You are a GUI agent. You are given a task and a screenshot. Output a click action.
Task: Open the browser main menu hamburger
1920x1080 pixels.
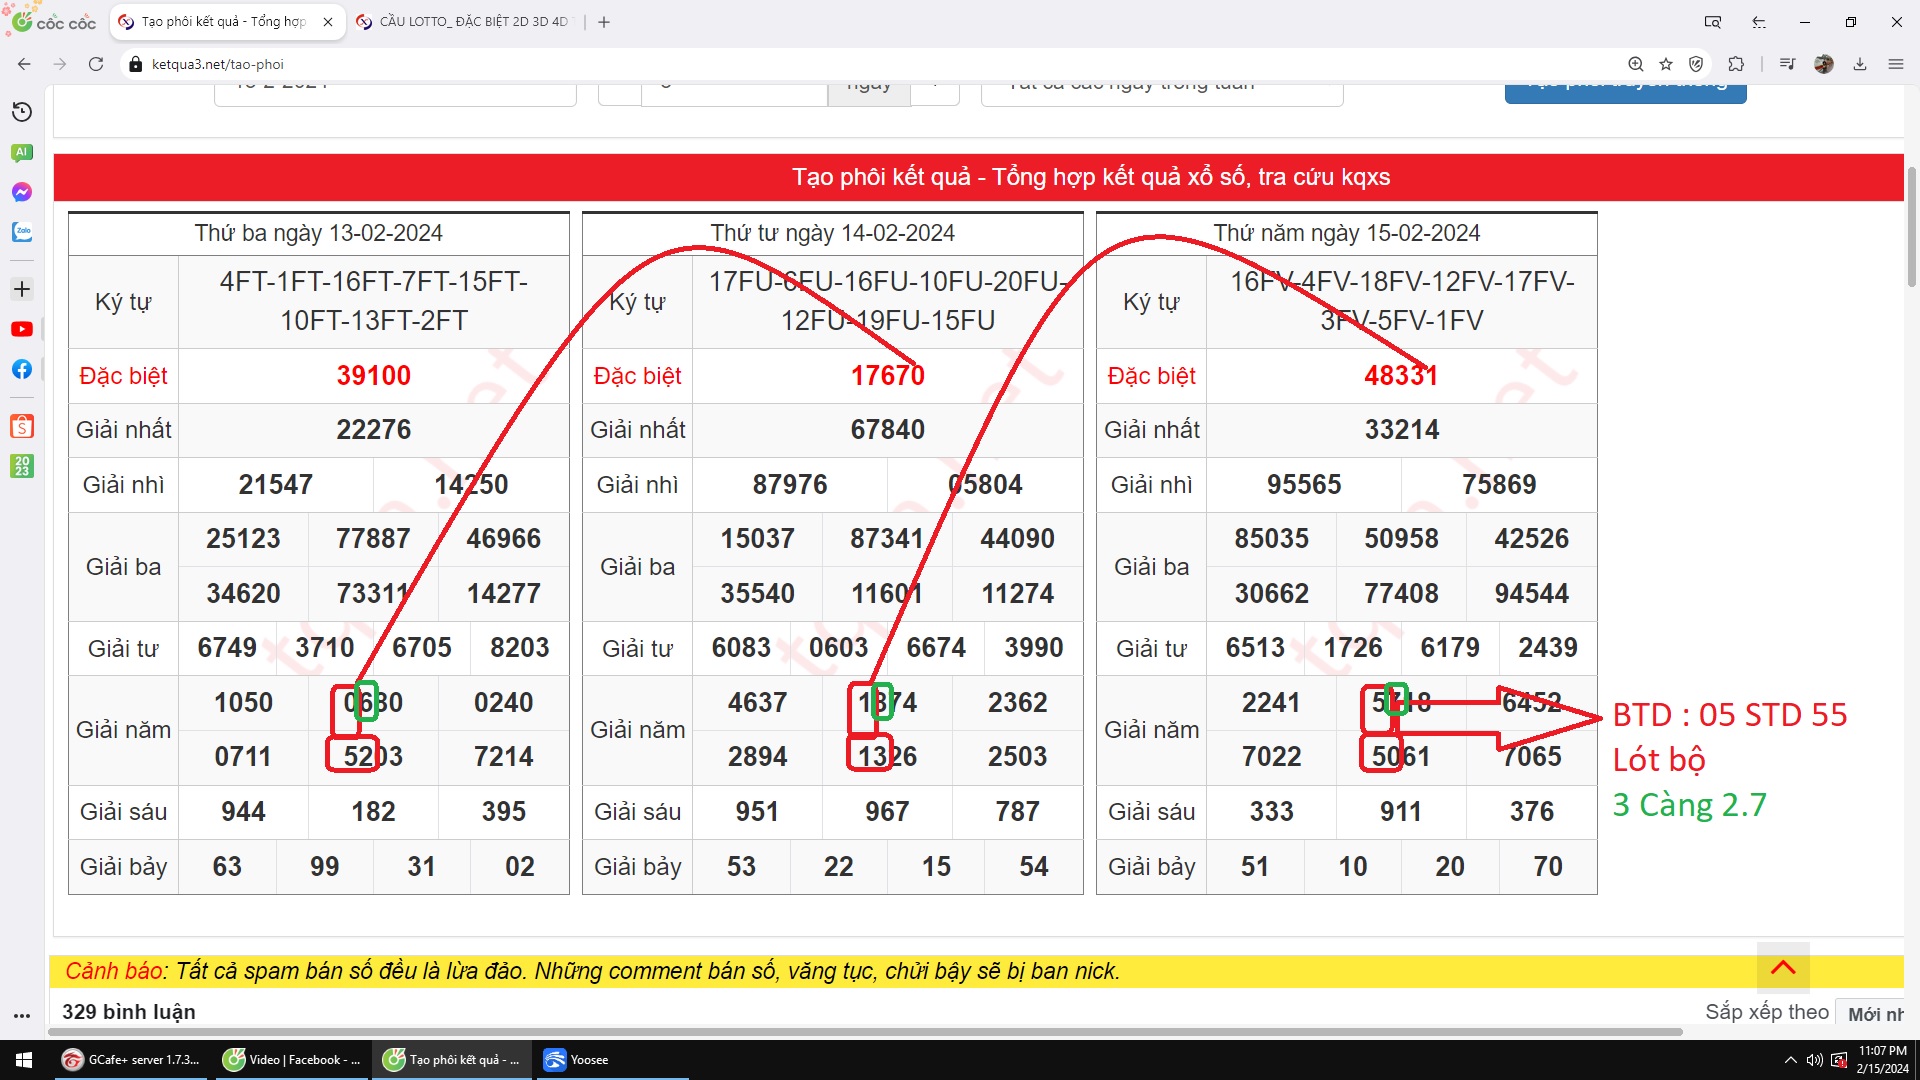tap(1896, 64)
